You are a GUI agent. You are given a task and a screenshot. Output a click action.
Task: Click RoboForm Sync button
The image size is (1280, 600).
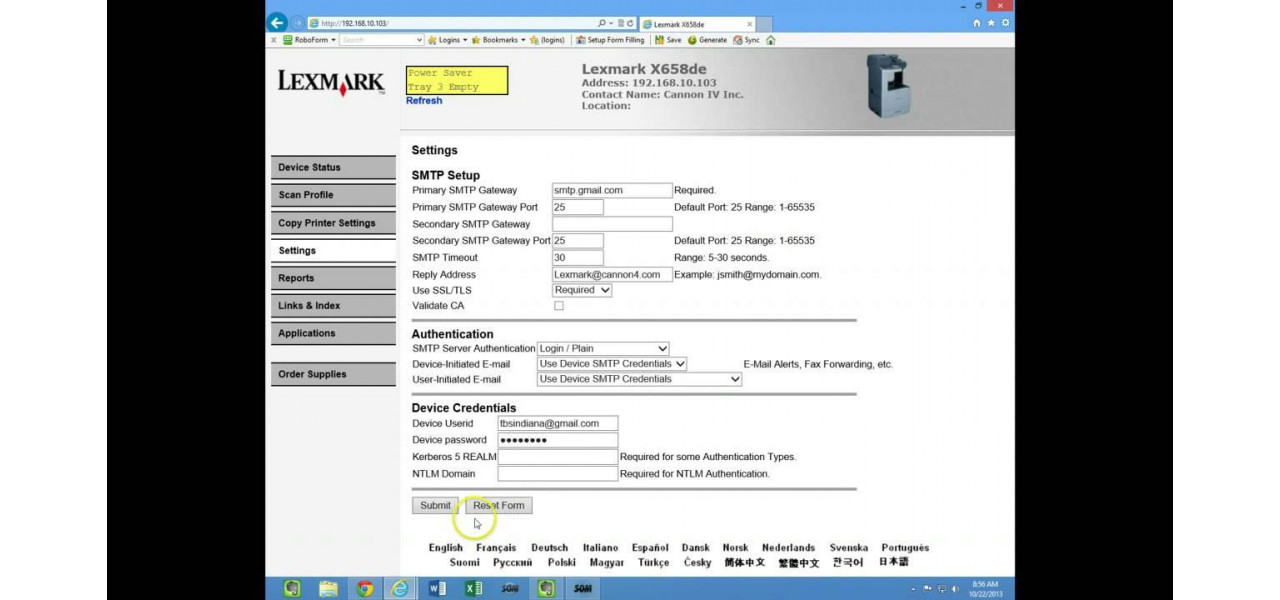point(746,40)
